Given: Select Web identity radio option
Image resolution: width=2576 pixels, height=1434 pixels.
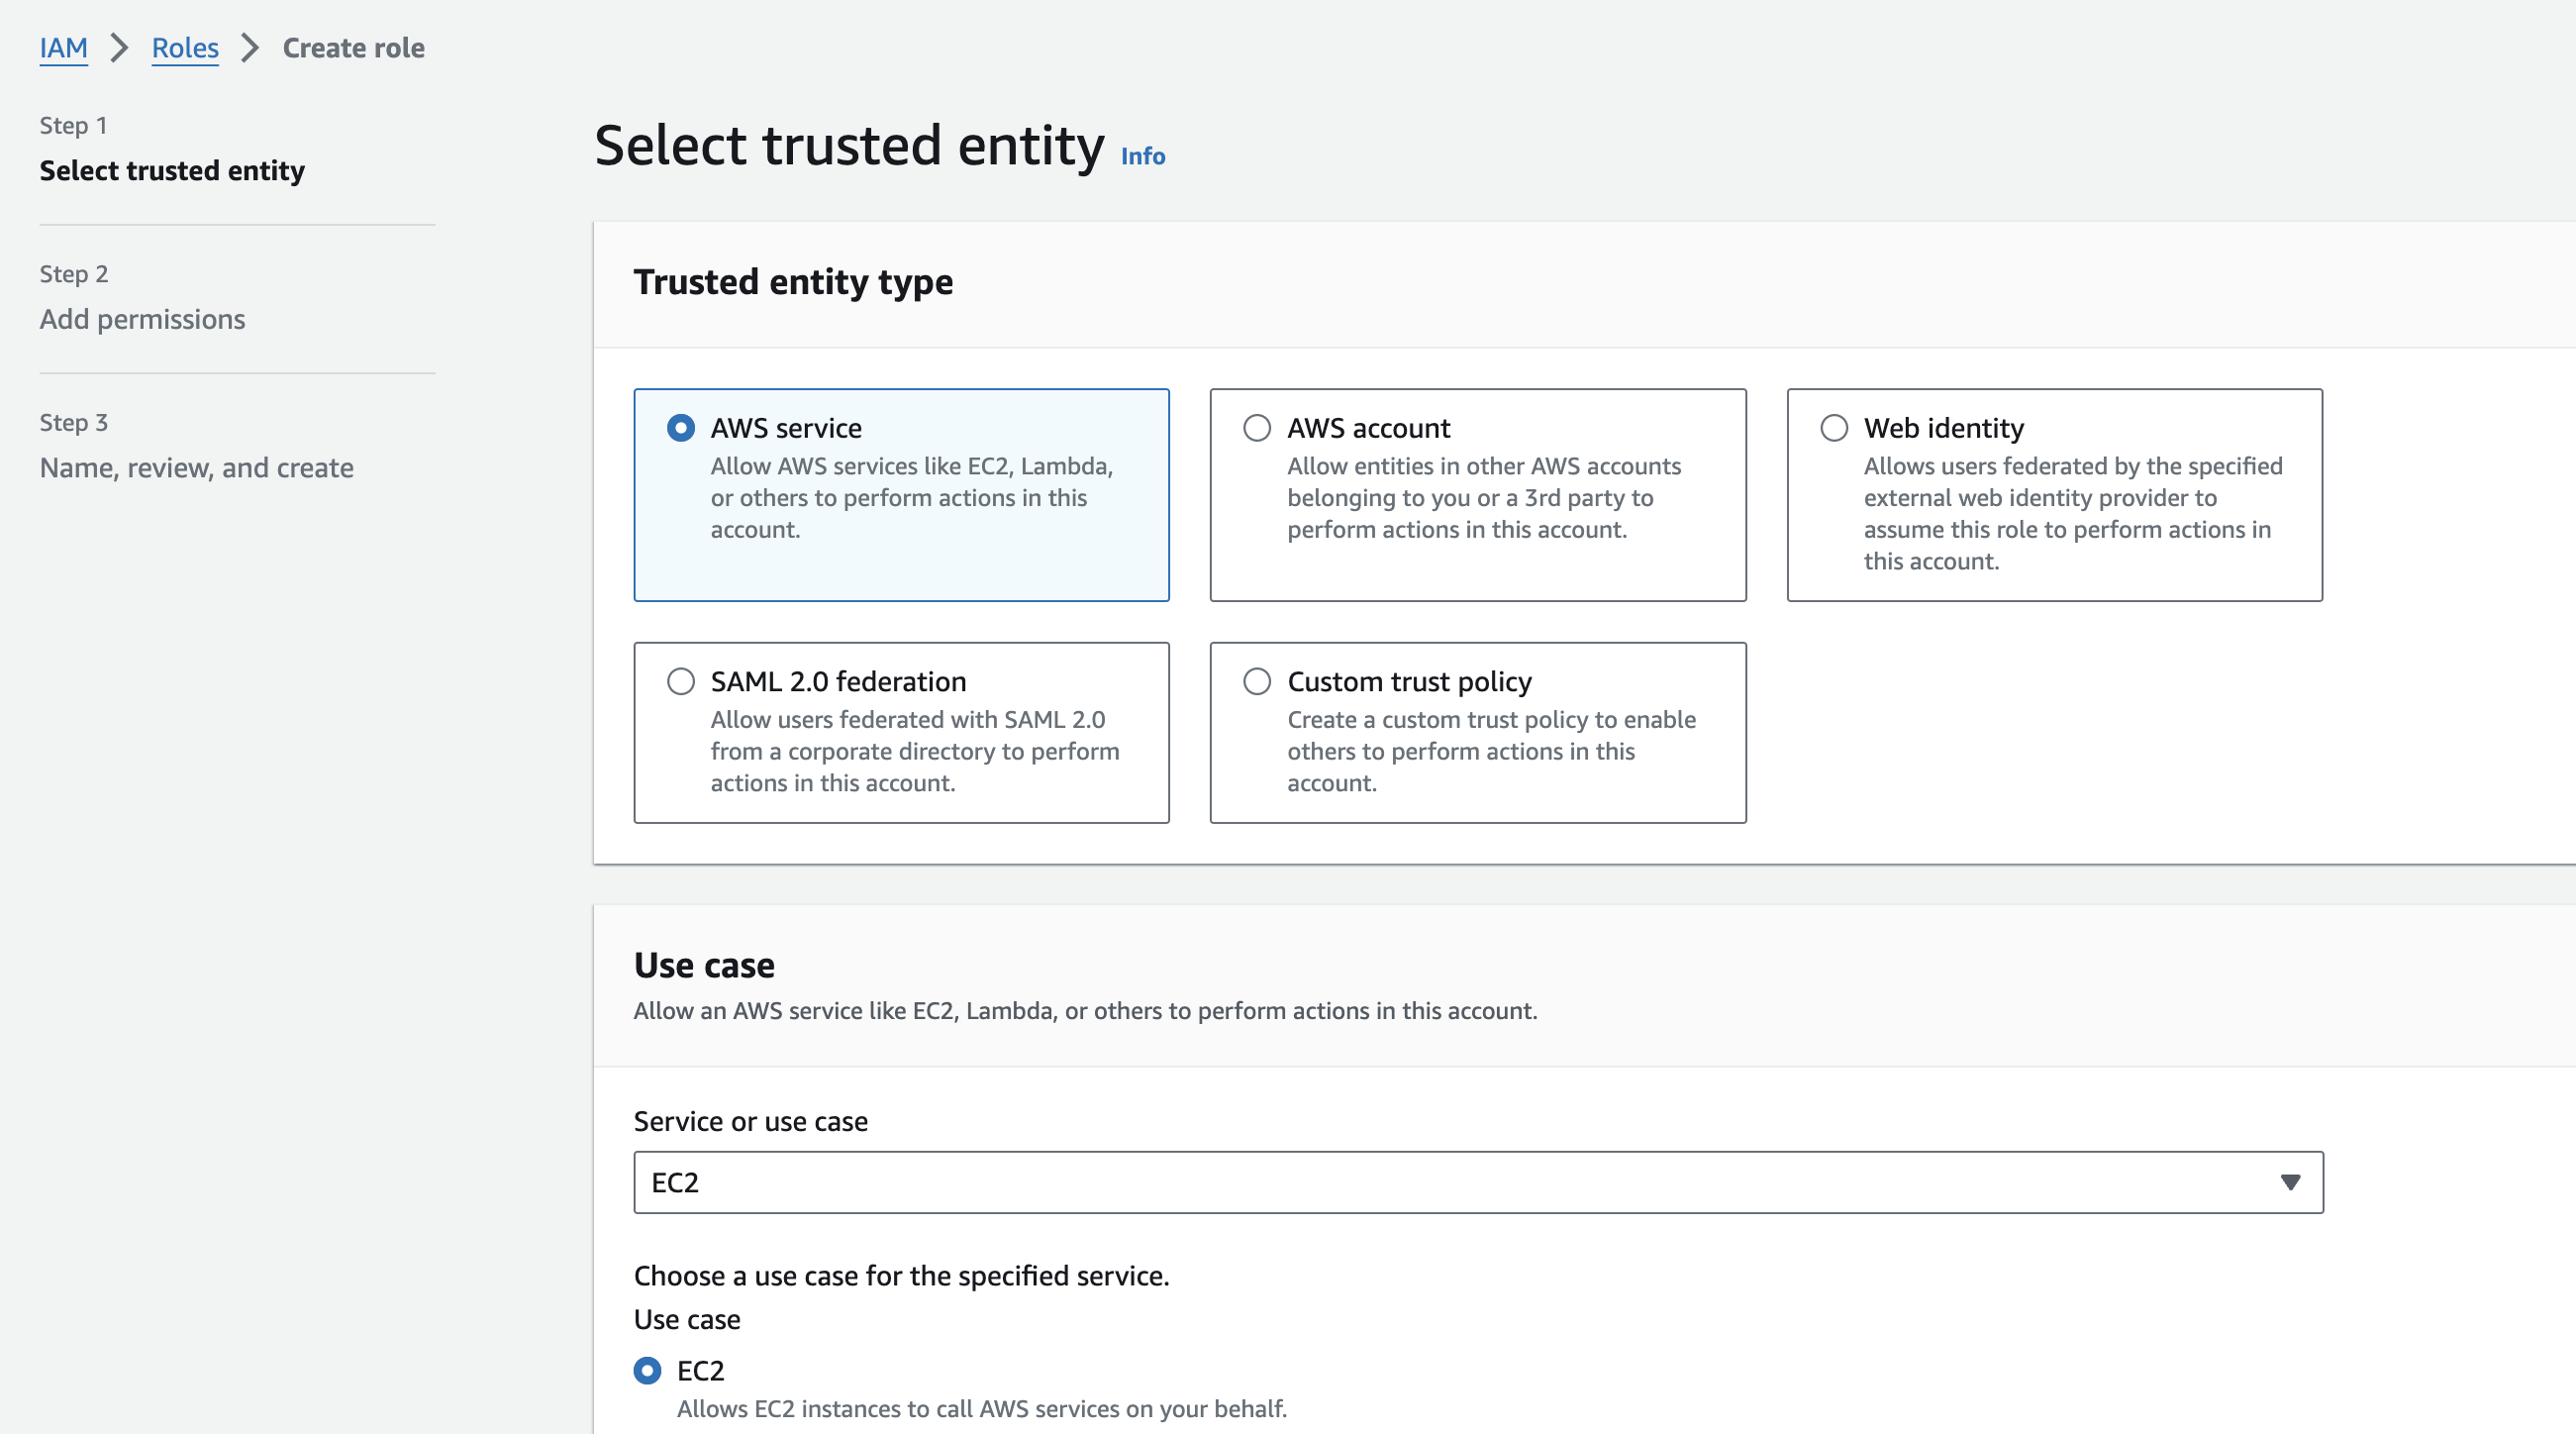Looking at the screenshot, I should [1834, 428].
